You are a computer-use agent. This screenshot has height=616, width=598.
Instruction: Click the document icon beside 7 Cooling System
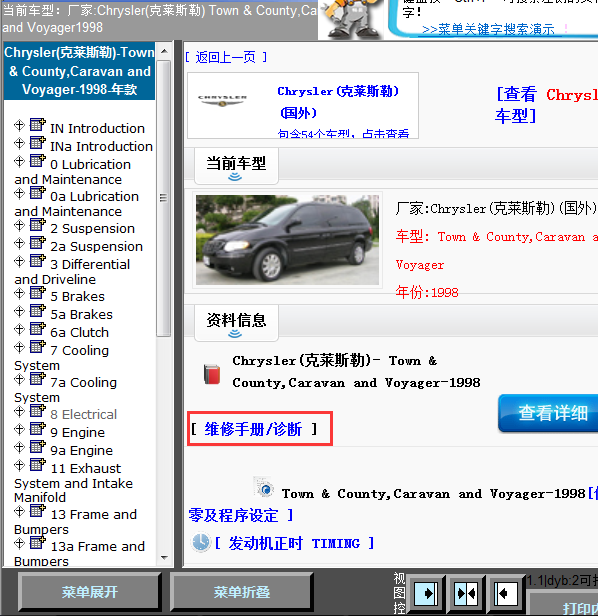coord(38,346)
